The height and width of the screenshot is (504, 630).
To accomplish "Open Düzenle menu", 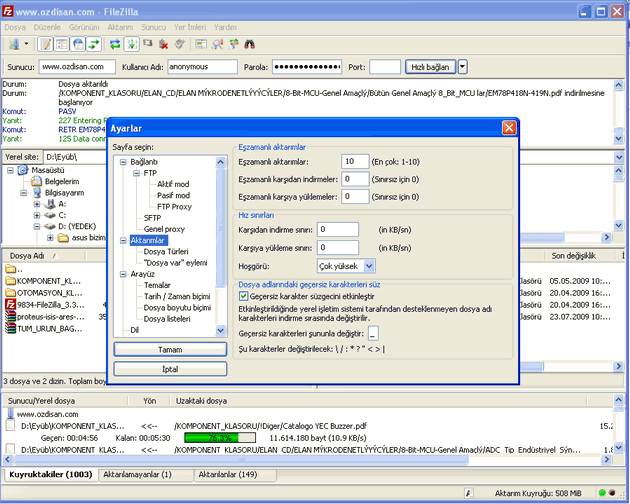I will [47, 27].
